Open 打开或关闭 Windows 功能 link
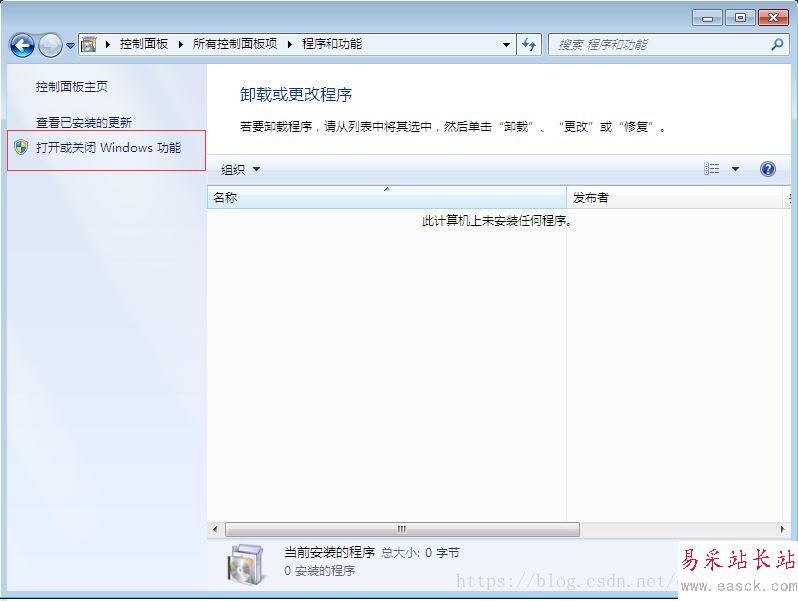Viewport: 798px width, 601px height. point(108,148)
